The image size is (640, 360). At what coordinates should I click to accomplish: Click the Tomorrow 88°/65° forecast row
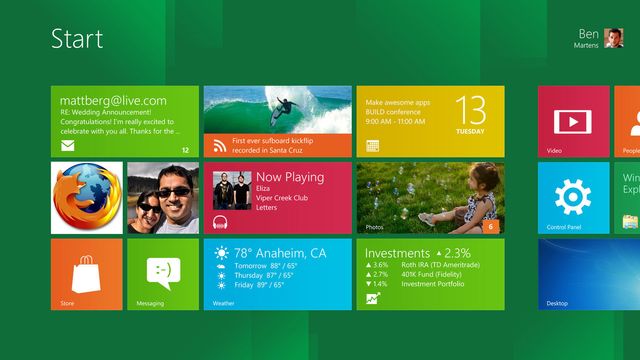(x=257, y=266)
